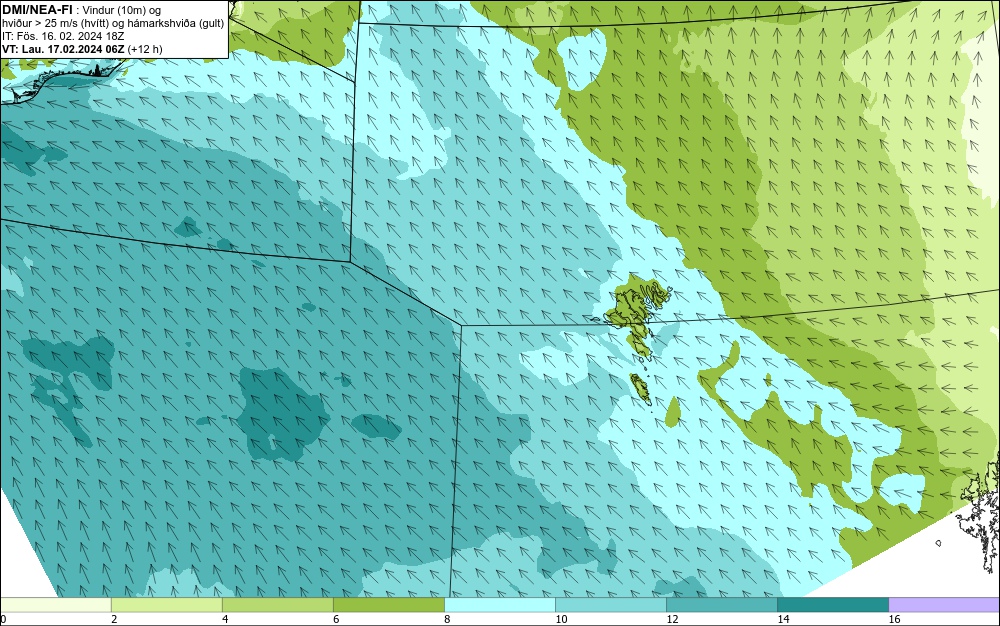Click the 'Vindur (10m) og' label
The height and width of the screenshot is (626, 1000).
[122, 10]
